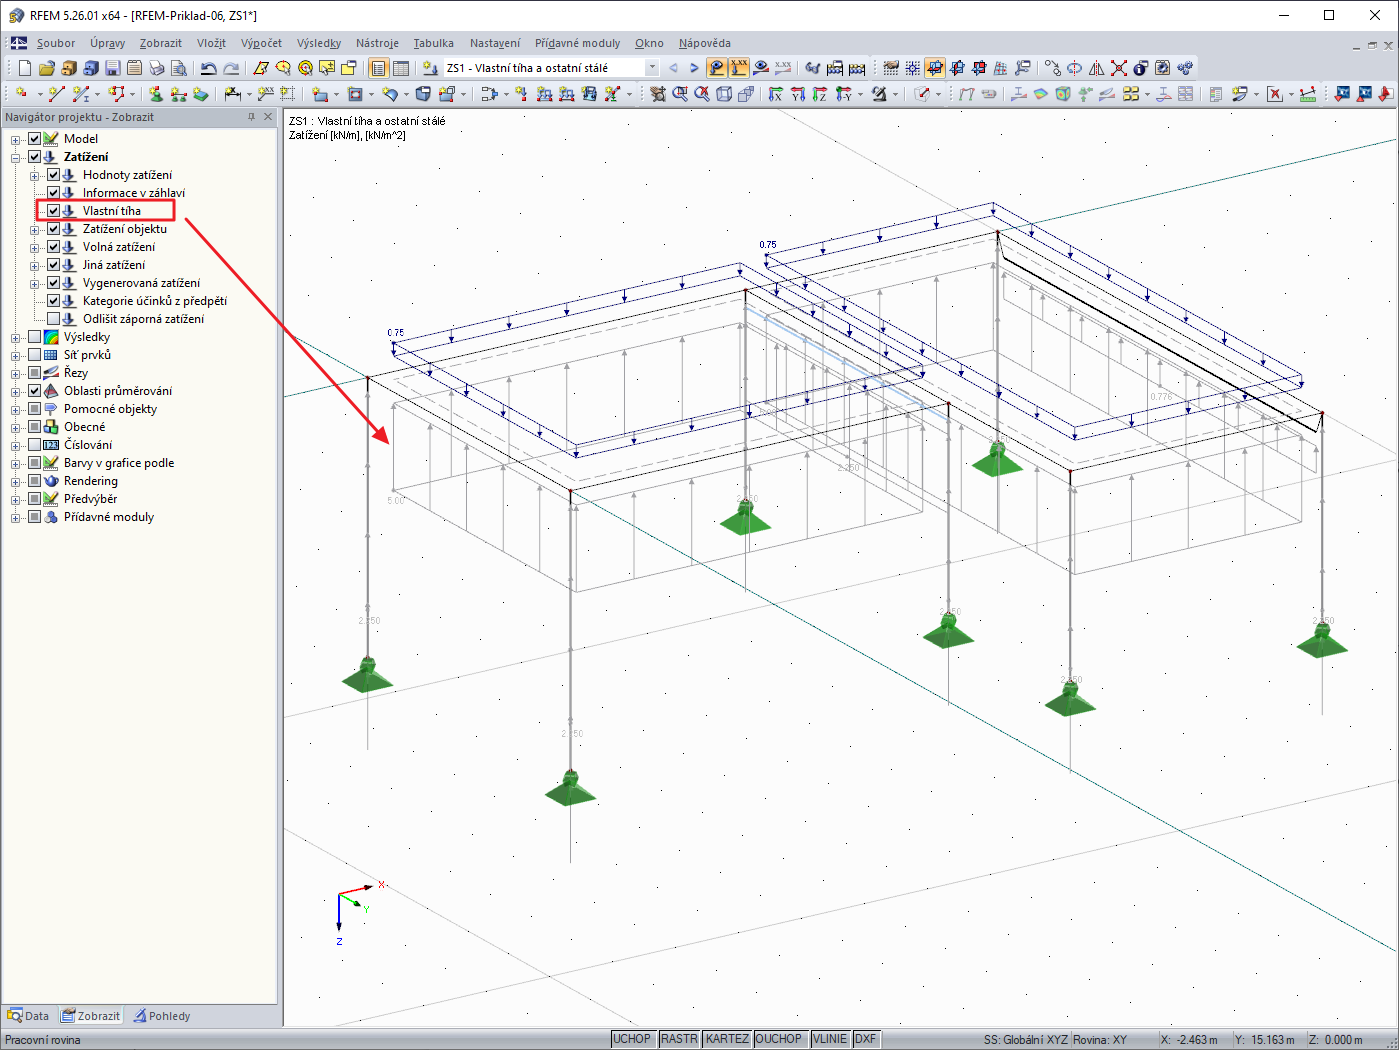Close the project navigator panel
The image size is (1399, 1050).
268,117
